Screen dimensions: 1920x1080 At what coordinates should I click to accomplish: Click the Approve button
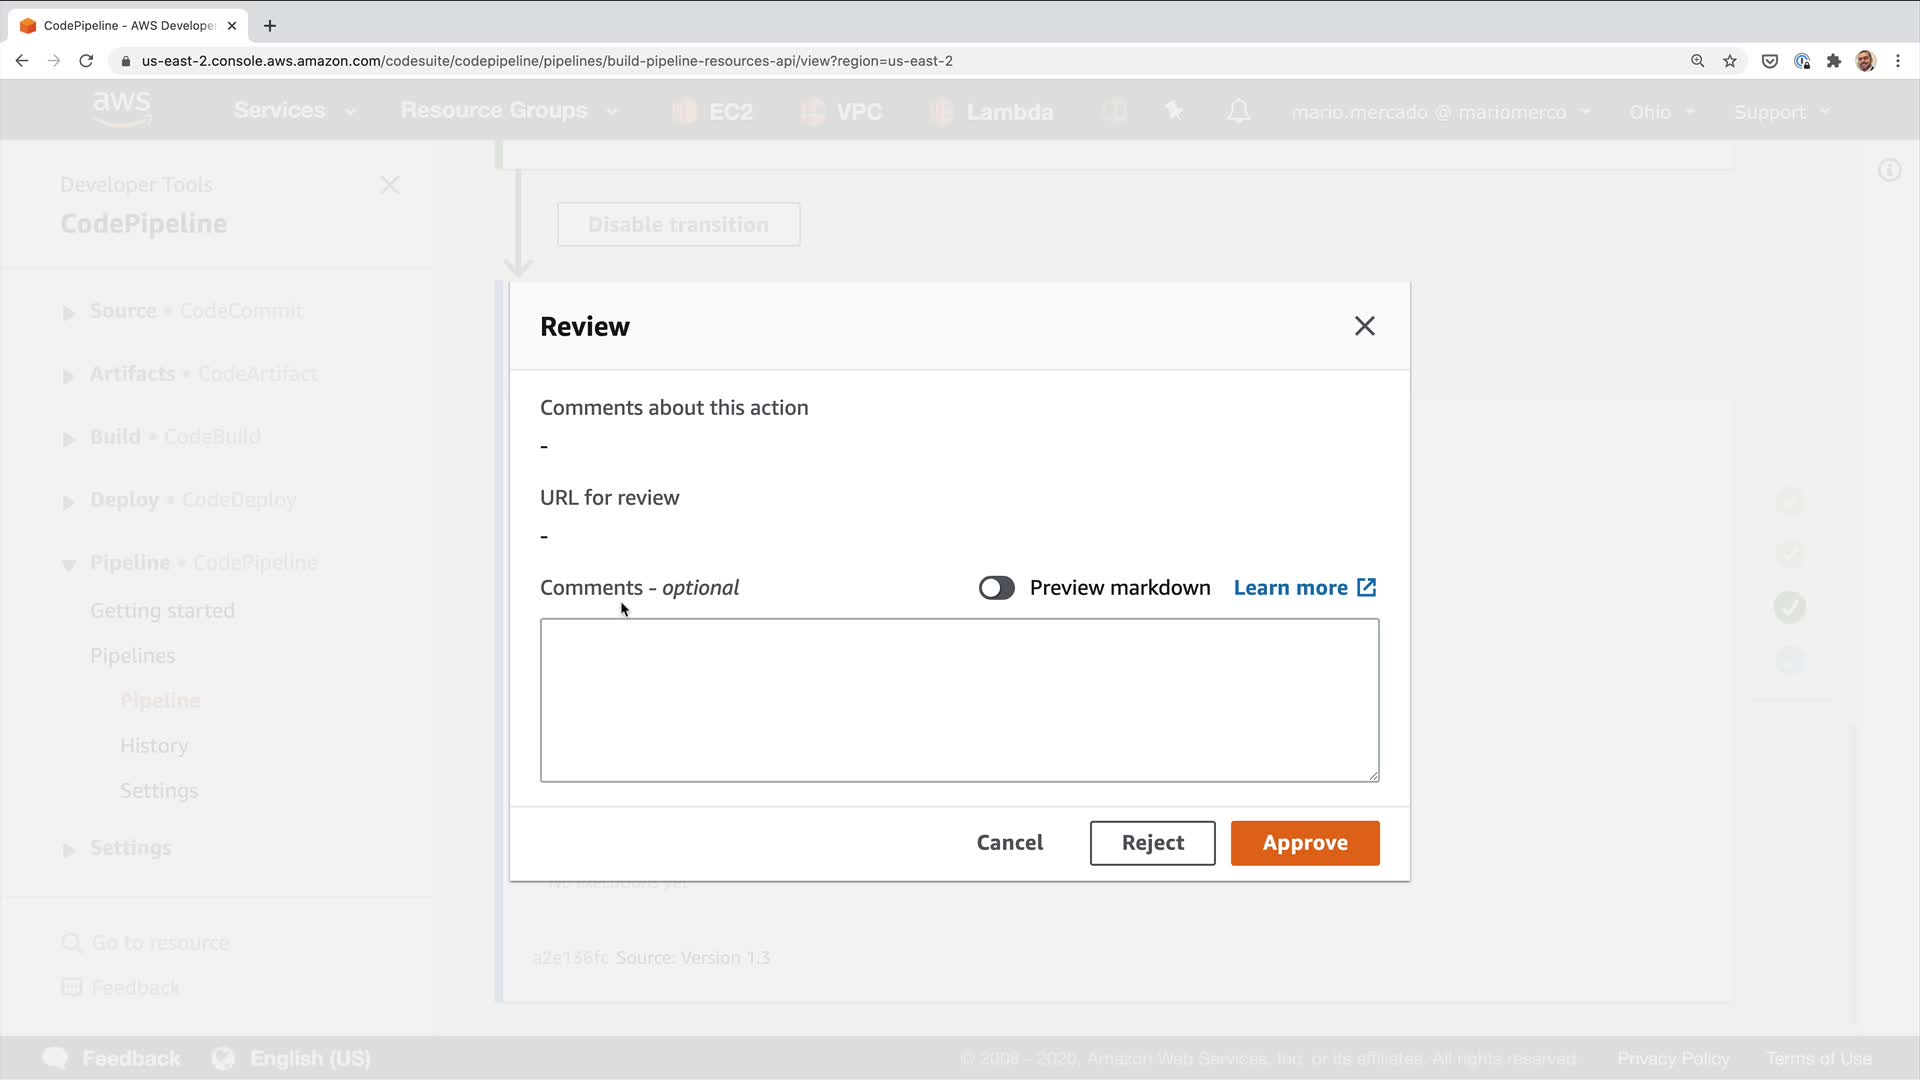[1304, 843]
